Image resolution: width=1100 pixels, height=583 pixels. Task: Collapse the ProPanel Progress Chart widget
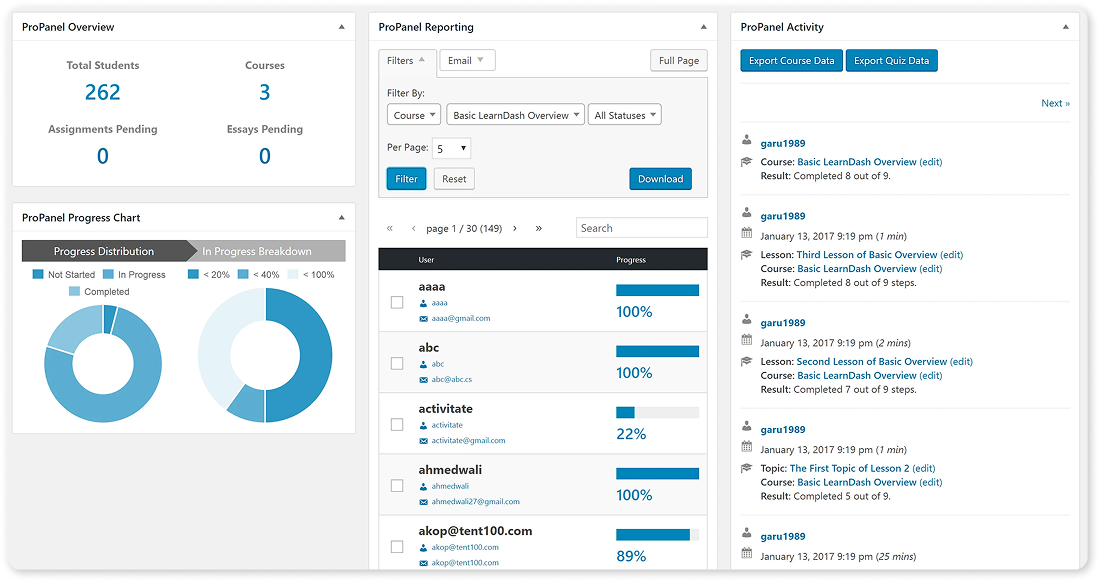tap(342, 217)
